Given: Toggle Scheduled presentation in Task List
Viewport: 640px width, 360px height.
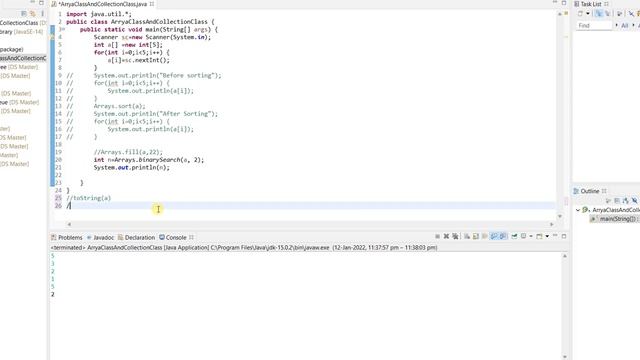Looking at the screenshot, I should pos(607,13).
